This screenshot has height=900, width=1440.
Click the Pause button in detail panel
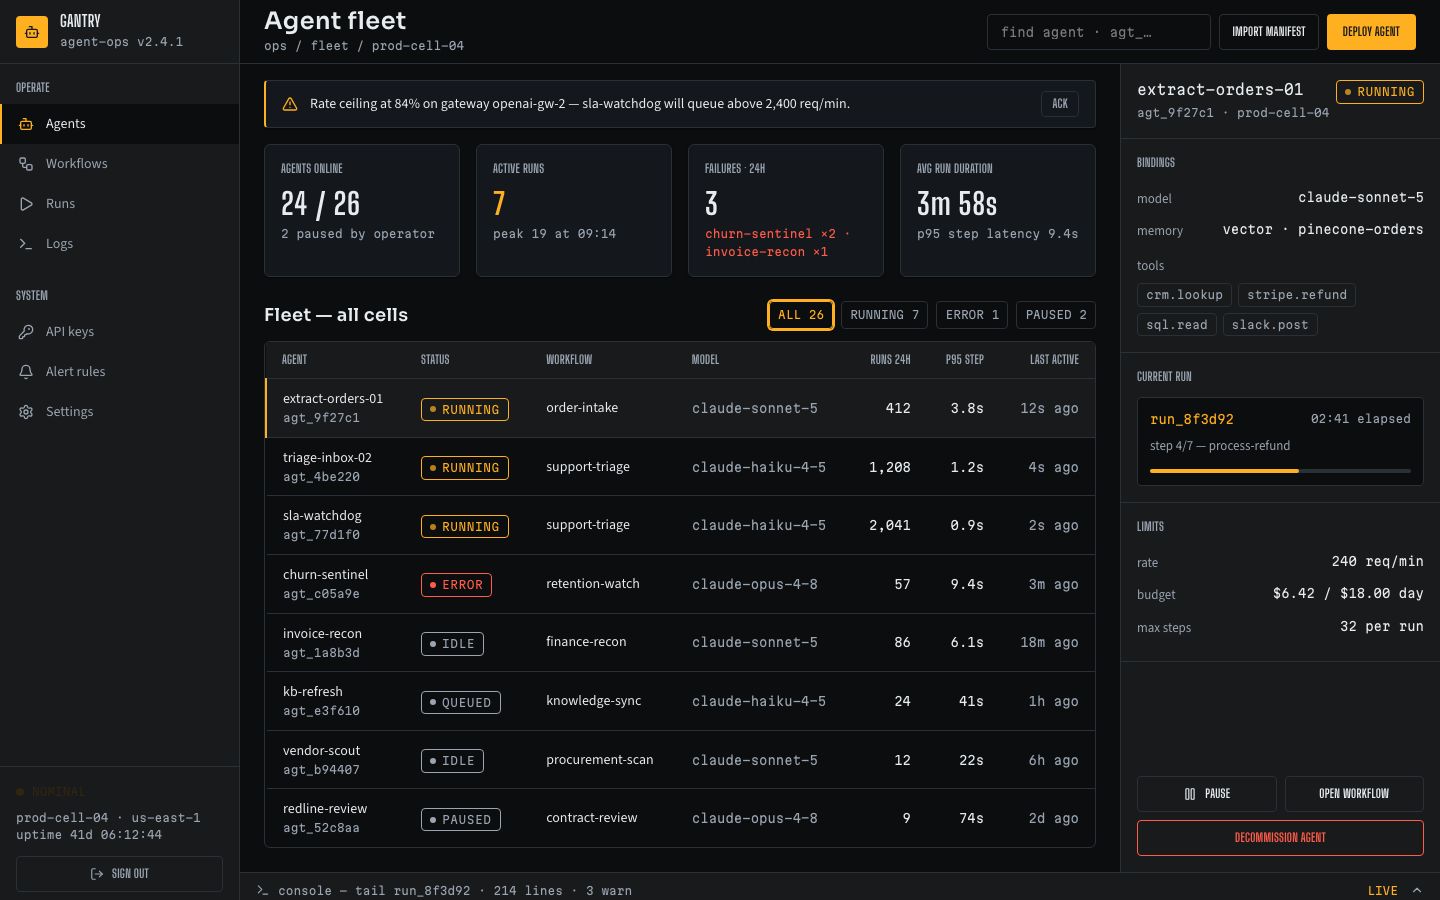1207,794
